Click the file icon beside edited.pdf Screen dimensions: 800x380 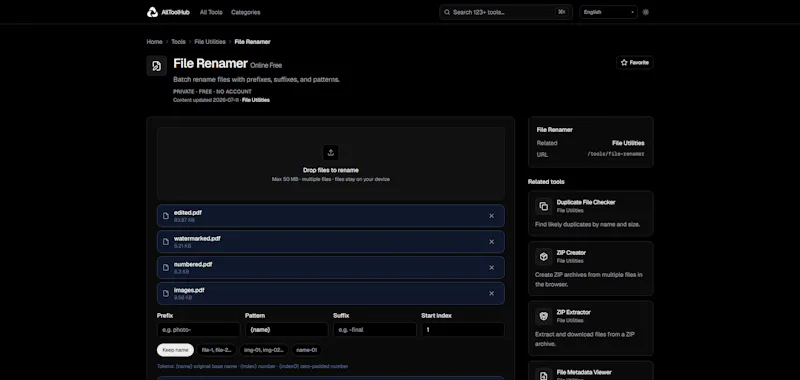point(166,216)
